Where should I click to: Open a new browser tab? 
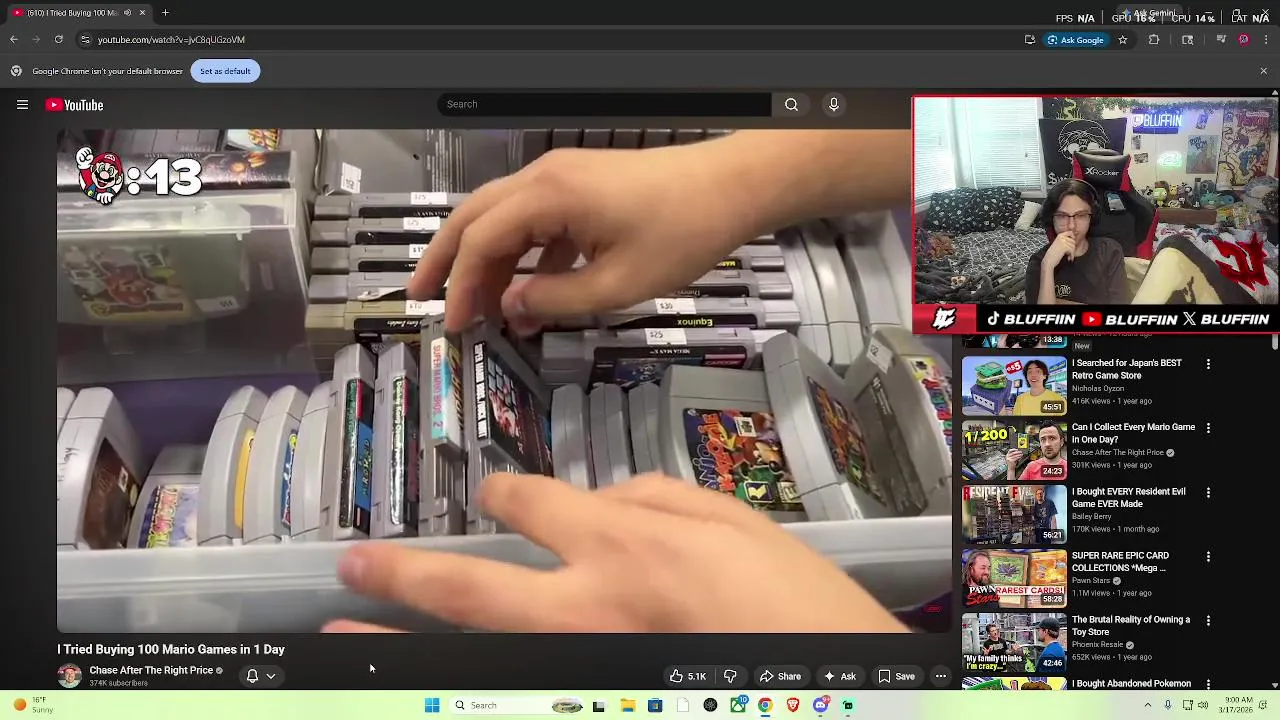click(165, 13)
